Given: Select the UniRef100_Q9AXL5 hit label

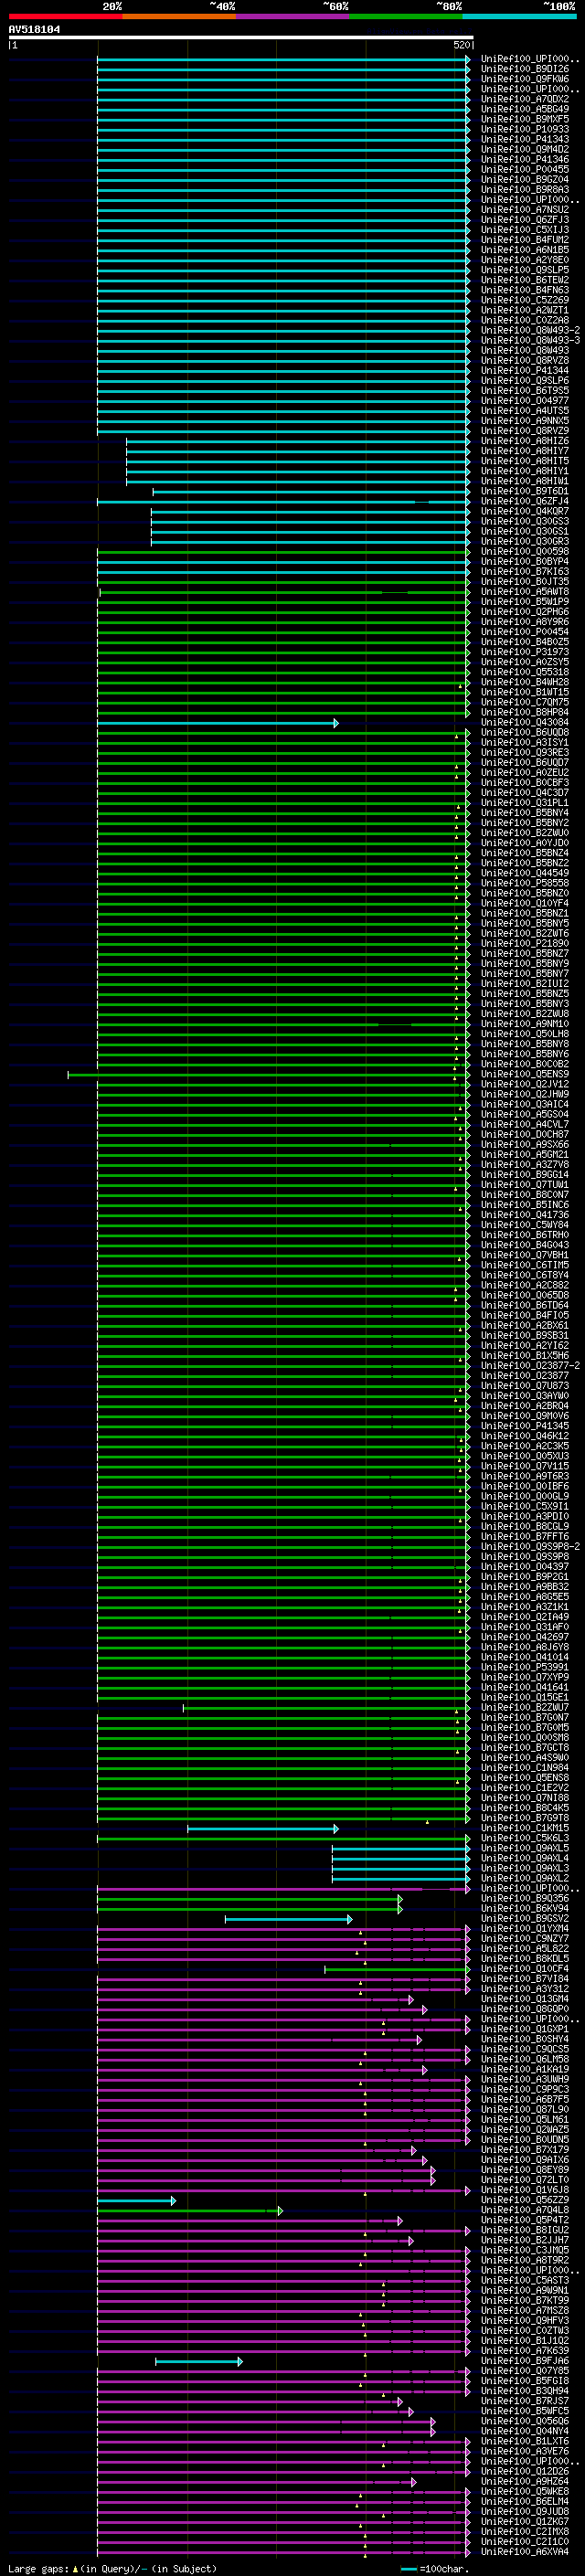Looking at the screenshot, I should pyautogui.click(x=525, y=1848).
